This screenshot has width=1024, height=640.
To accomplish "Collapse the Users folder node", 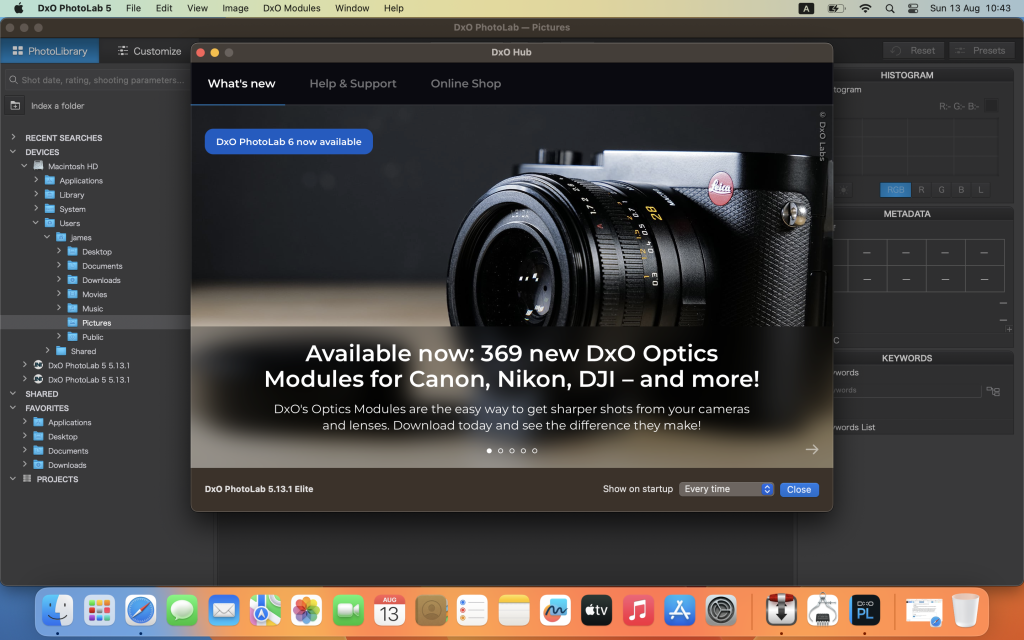I will [36, 223].
